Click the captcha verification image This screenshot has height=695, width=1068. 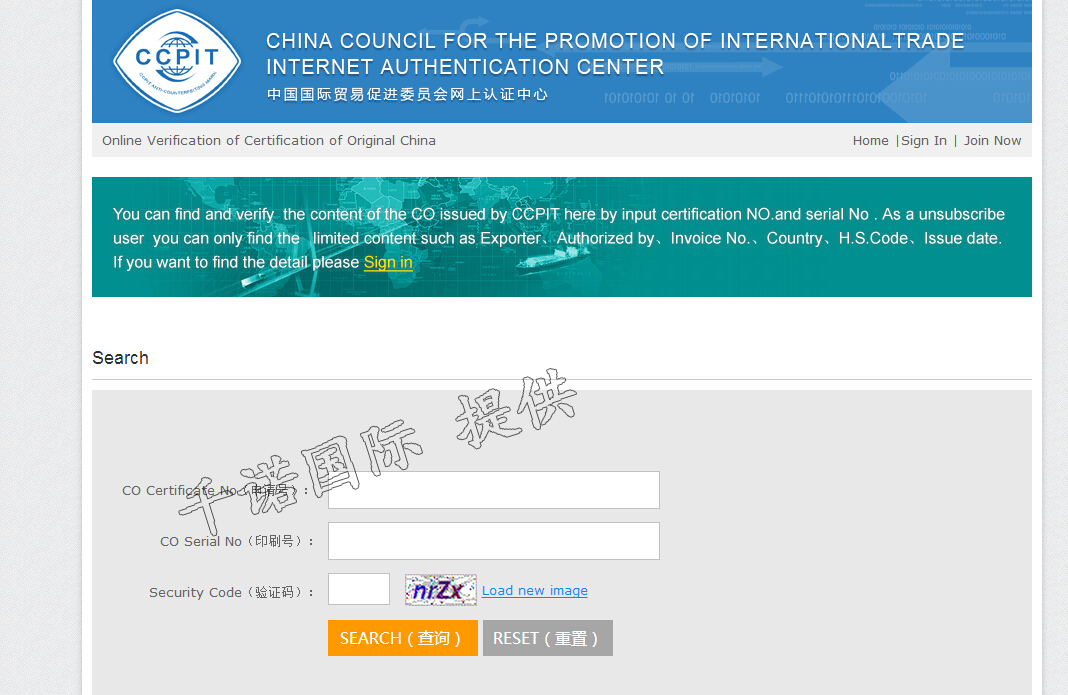pyautogui.click(x=440, y=590)
